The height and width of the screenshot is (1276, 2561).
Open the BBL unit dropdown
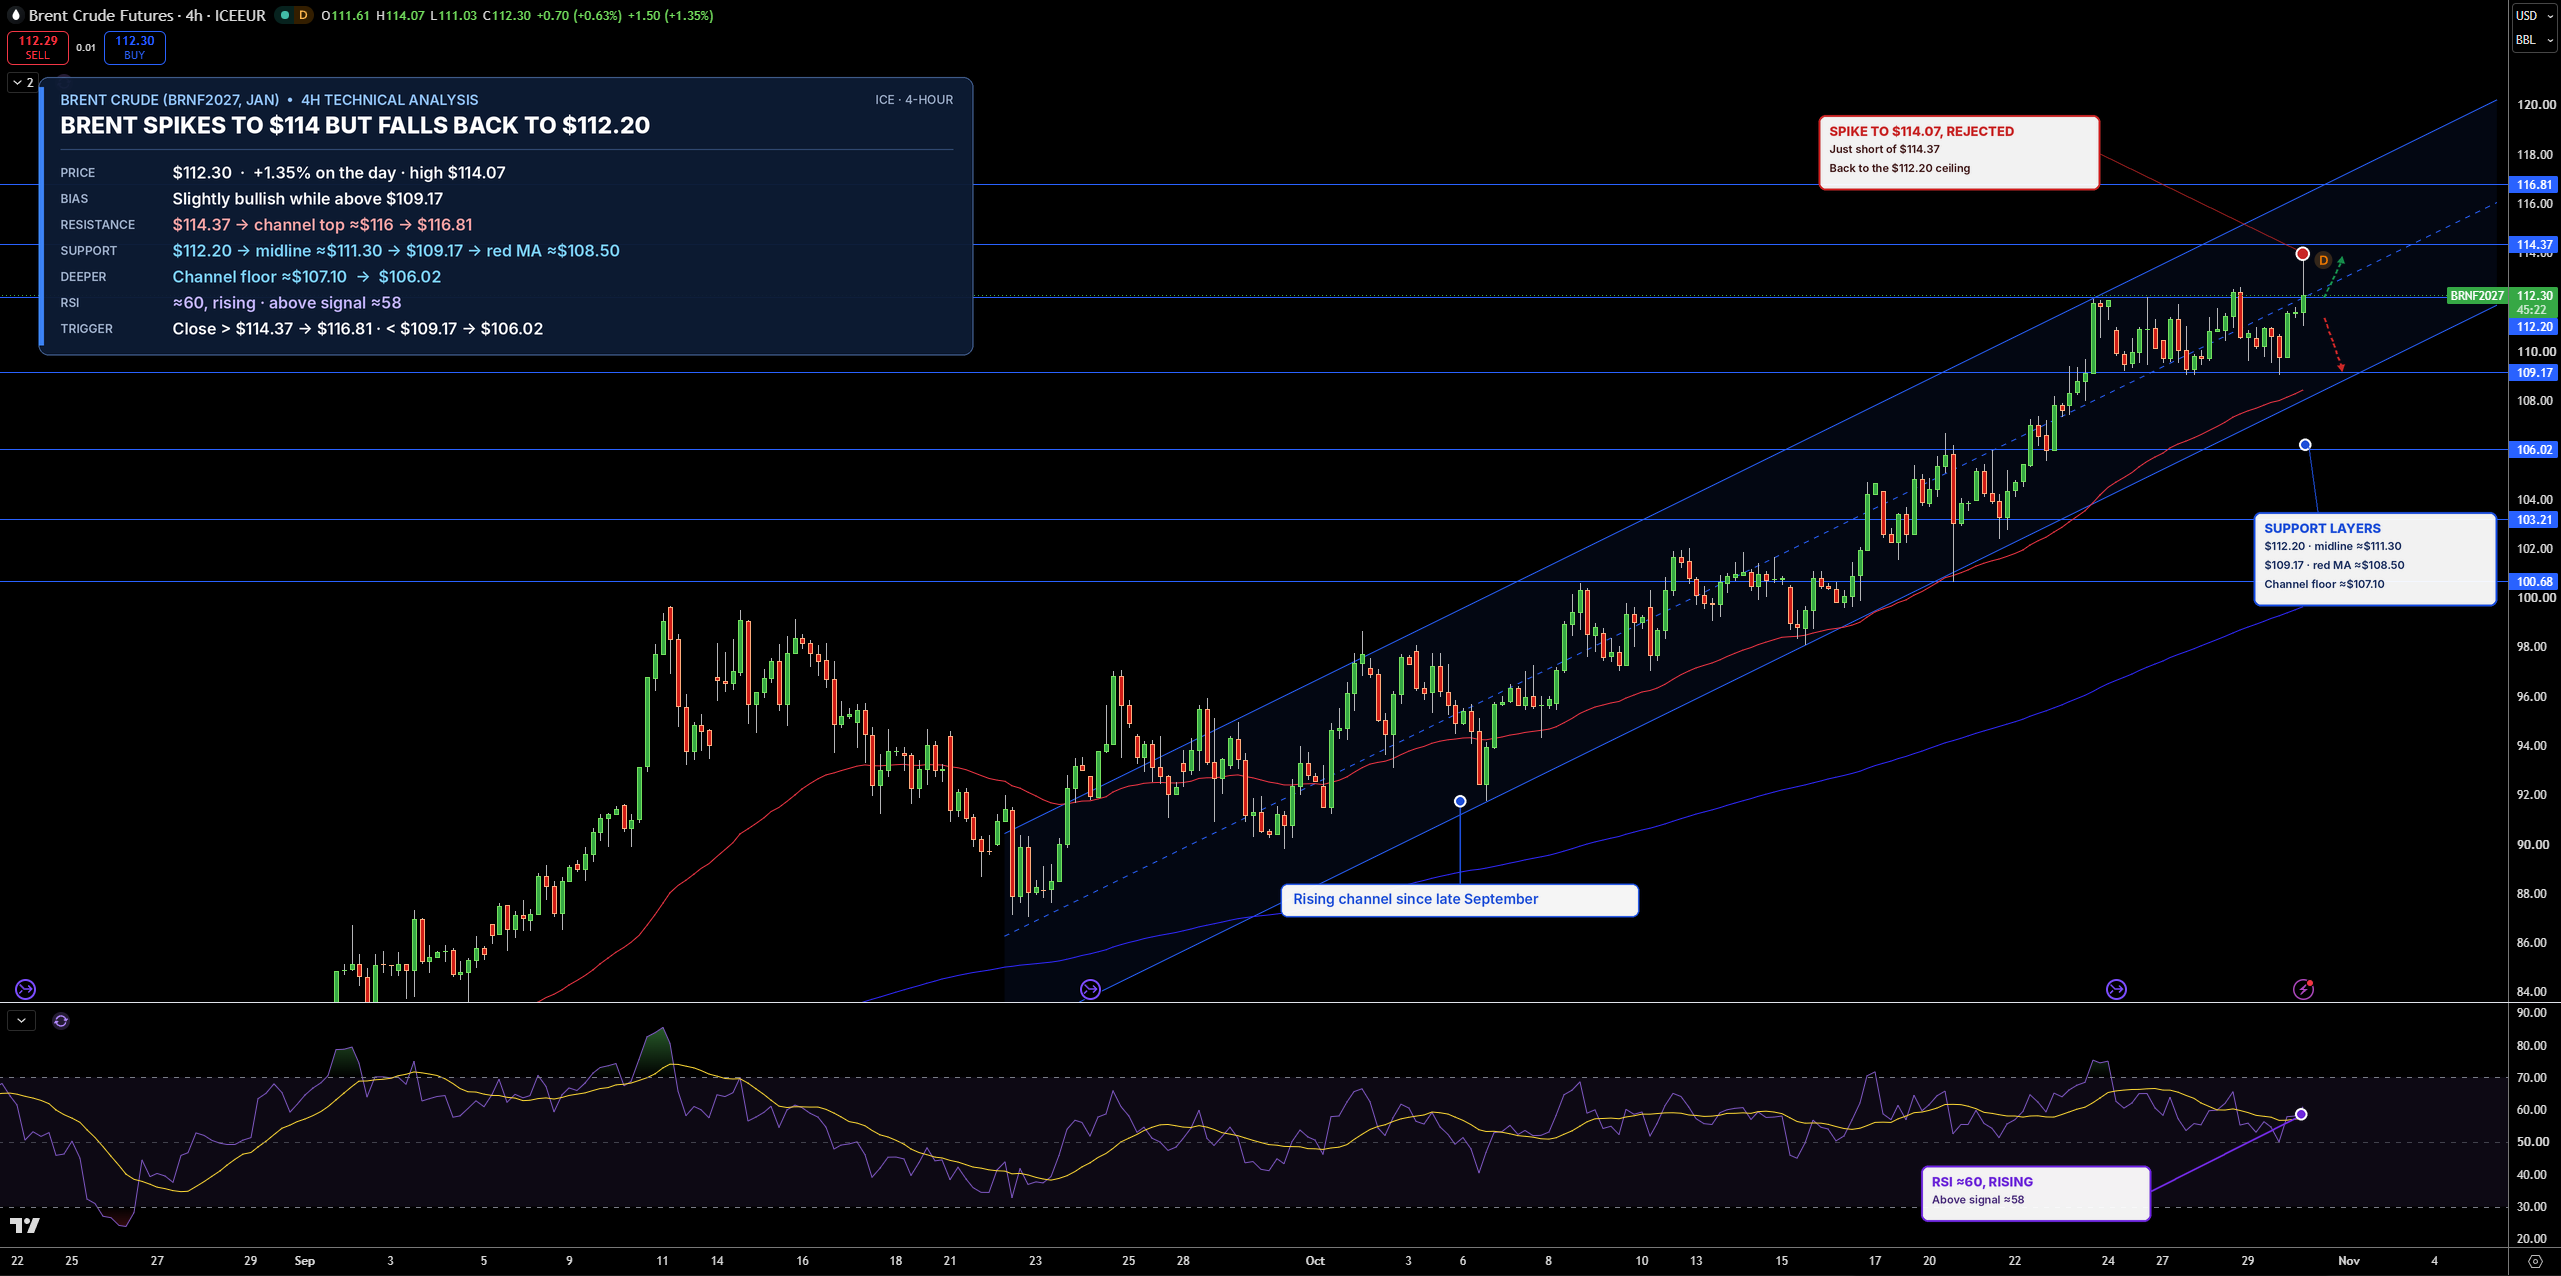point(2535,40)
